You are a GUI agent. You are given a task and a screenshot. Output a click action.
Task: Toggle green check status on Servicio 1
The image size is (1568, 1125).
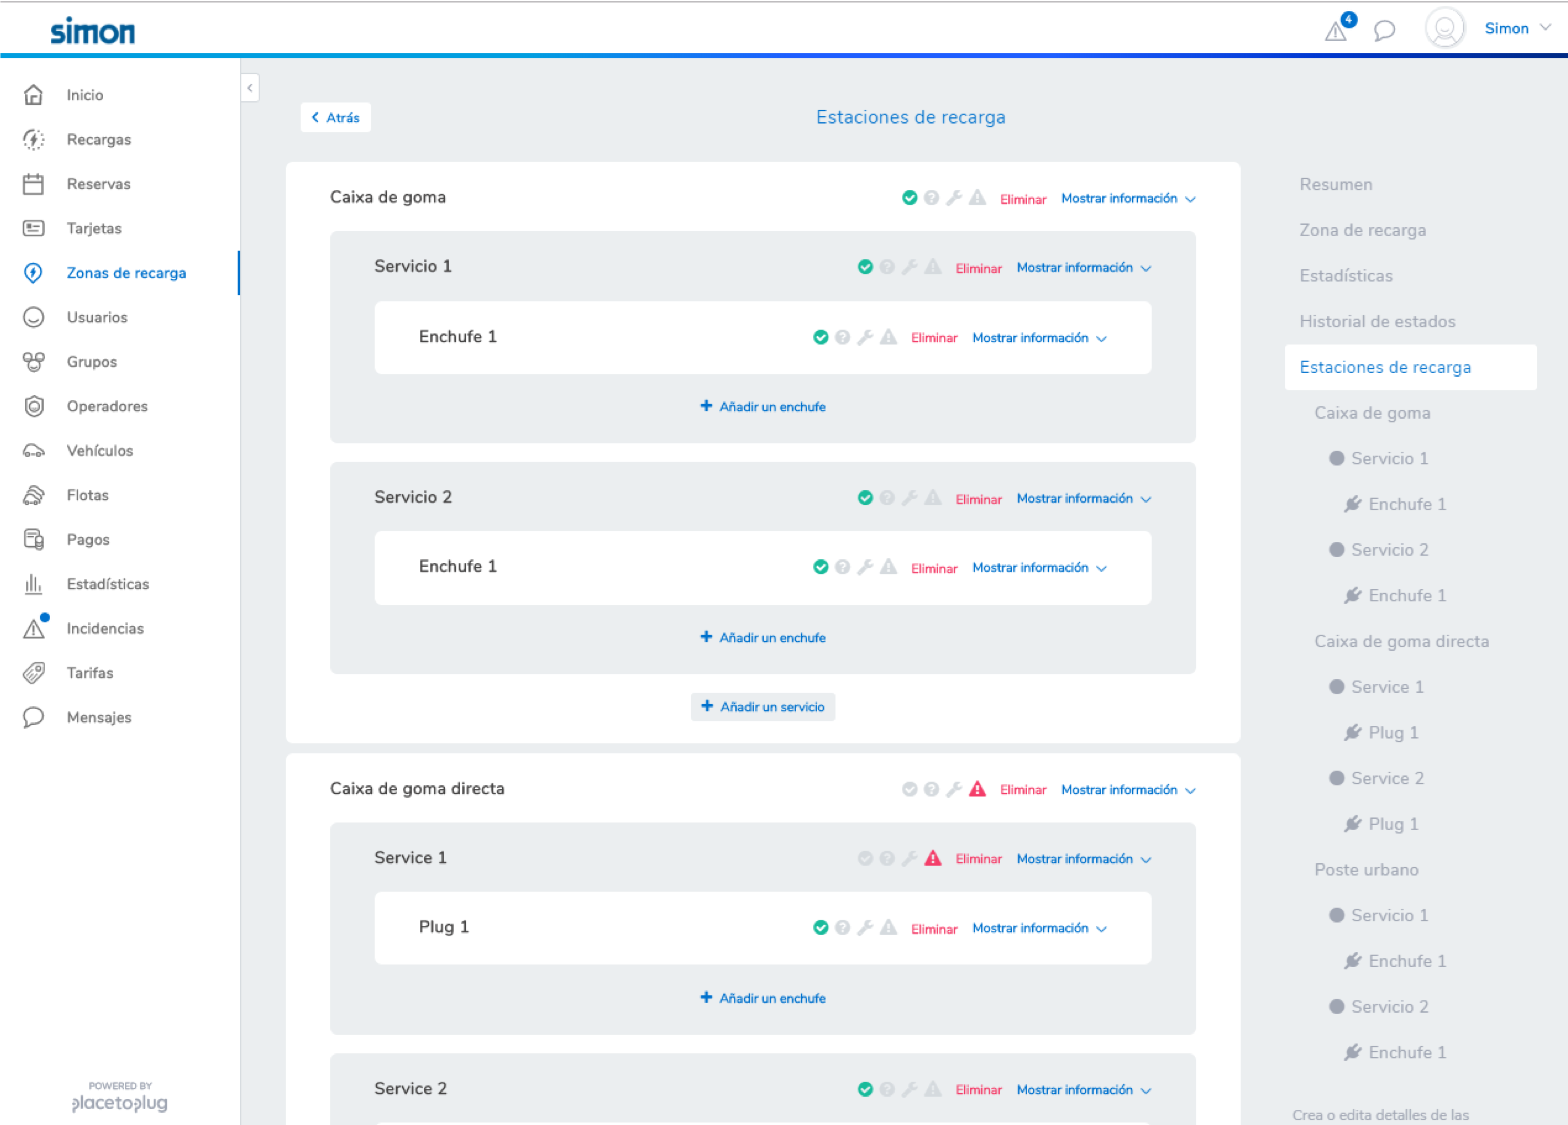[865, 267]
